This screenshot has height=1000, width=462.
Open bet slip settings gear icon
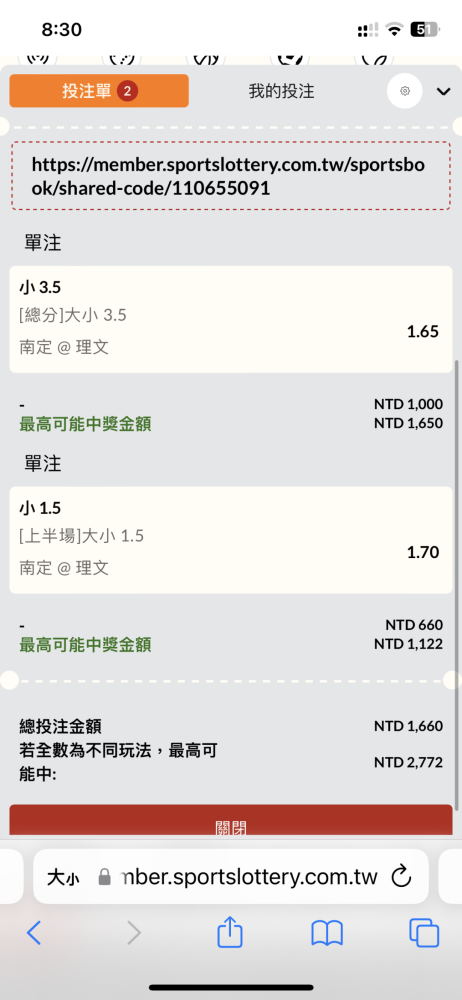(x=405, y=91)
